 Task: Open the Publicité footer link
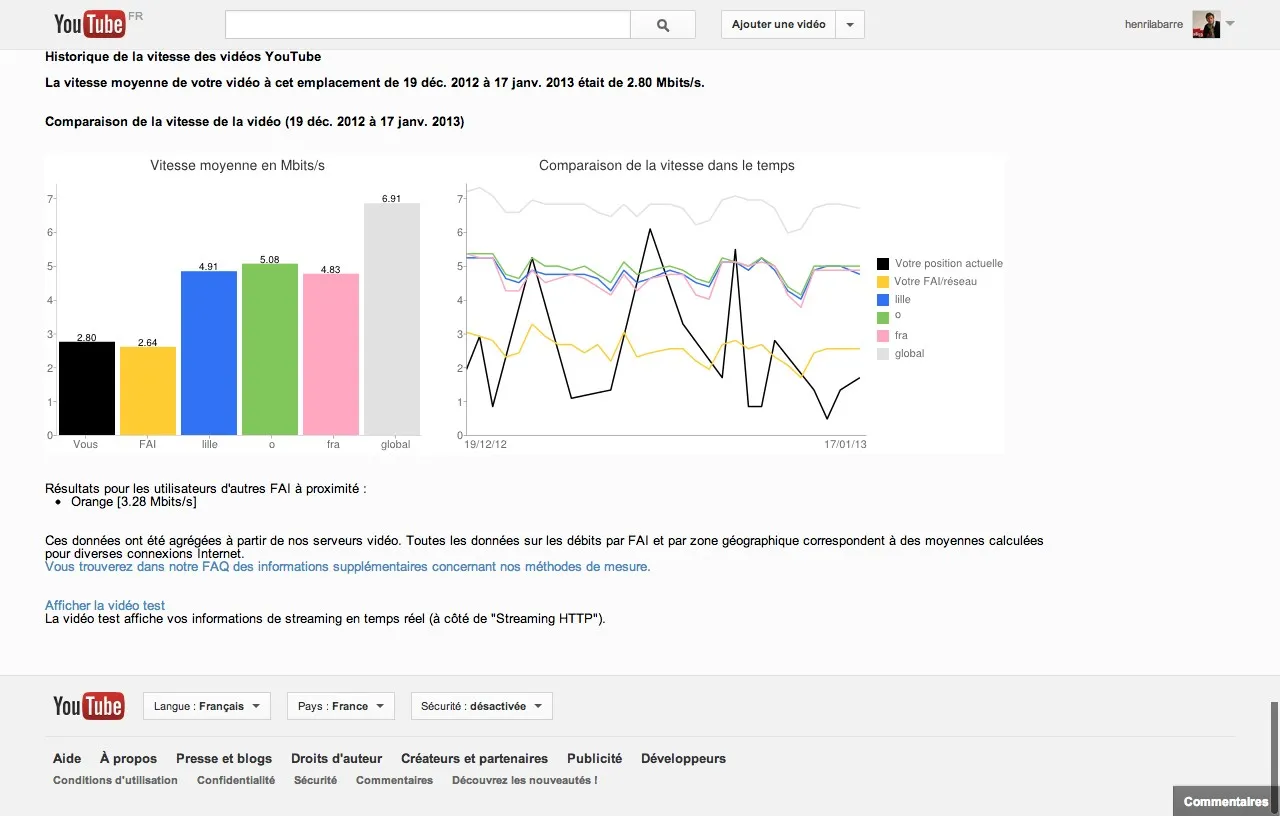click(594, 759)
